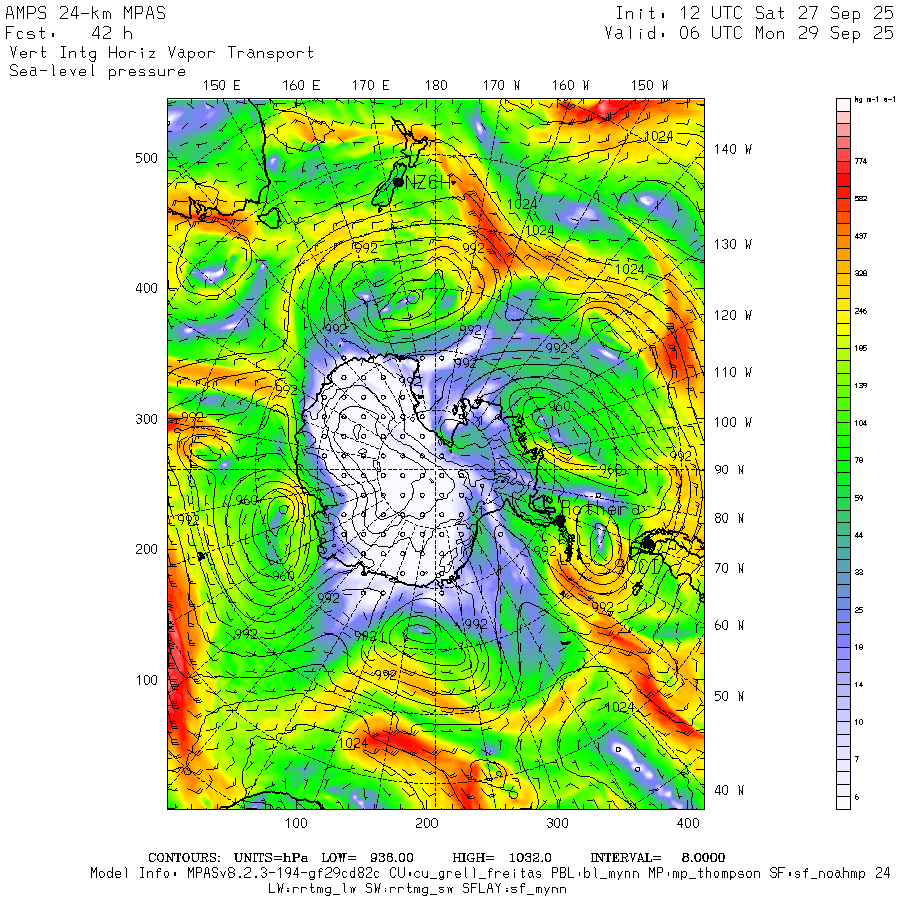The height and width of the screenshot is (900, 900).
Task: Click the 'Rothera' station label on map
Action: (599, 509)
